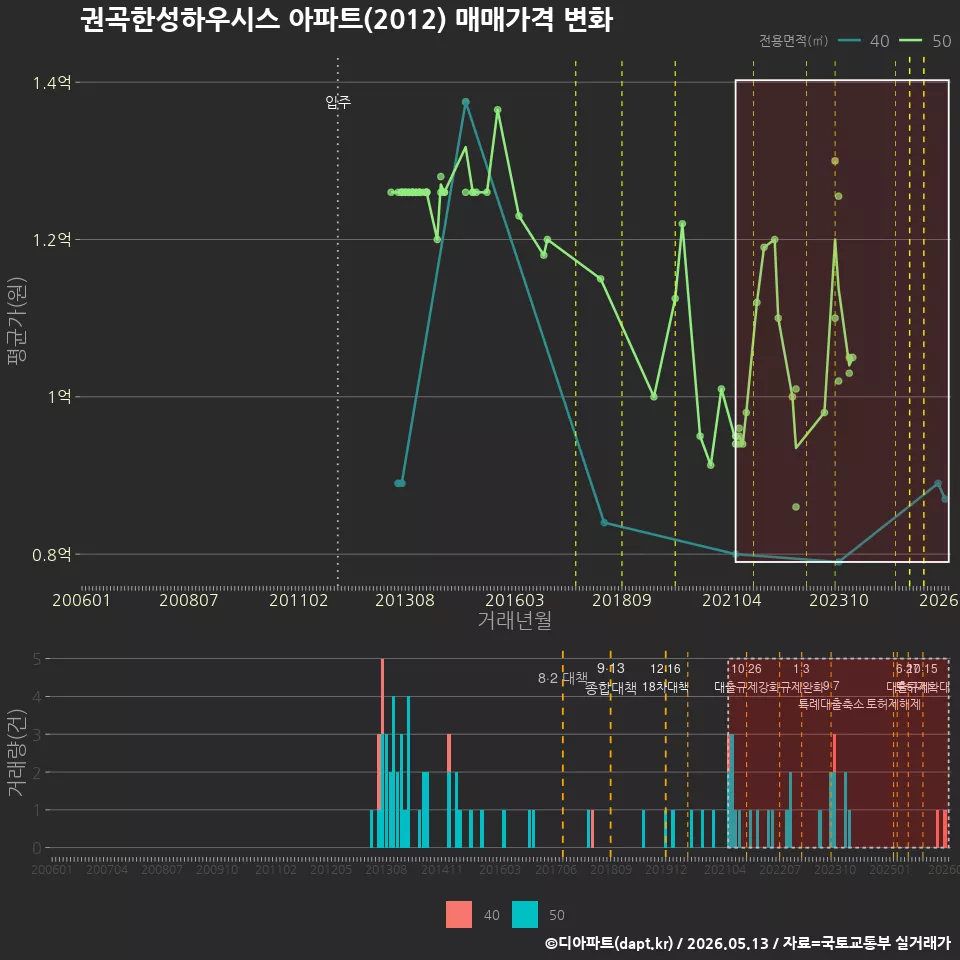
Task: Click the 입주 marker label
Action: point(338,102)
